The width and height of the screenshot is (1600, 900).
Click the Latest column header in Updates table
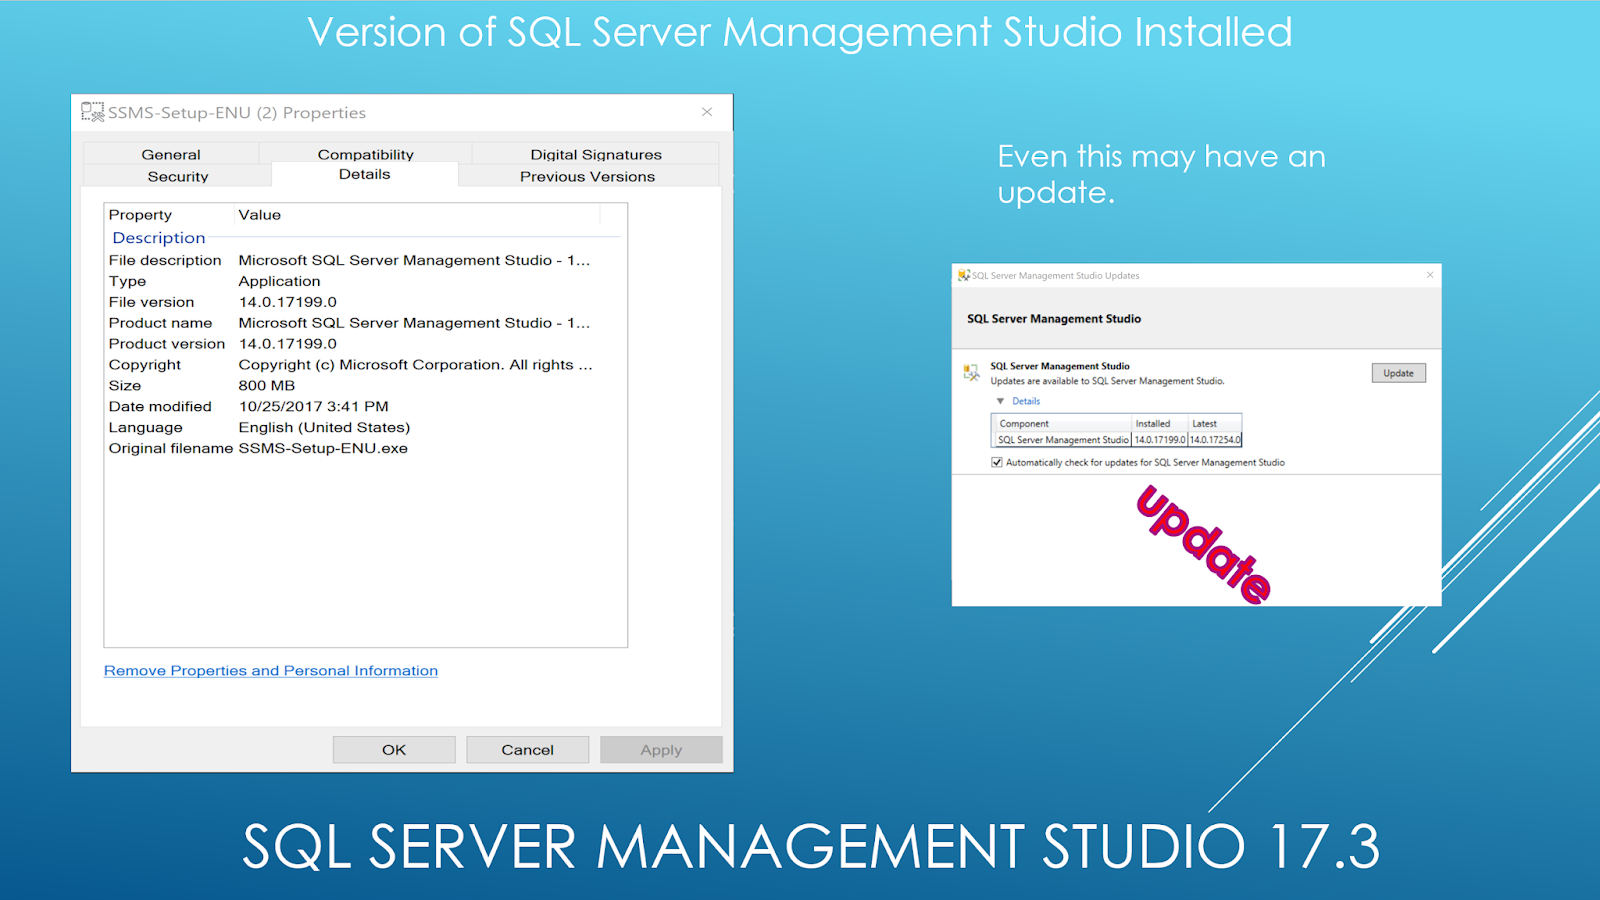(1215, 424)
